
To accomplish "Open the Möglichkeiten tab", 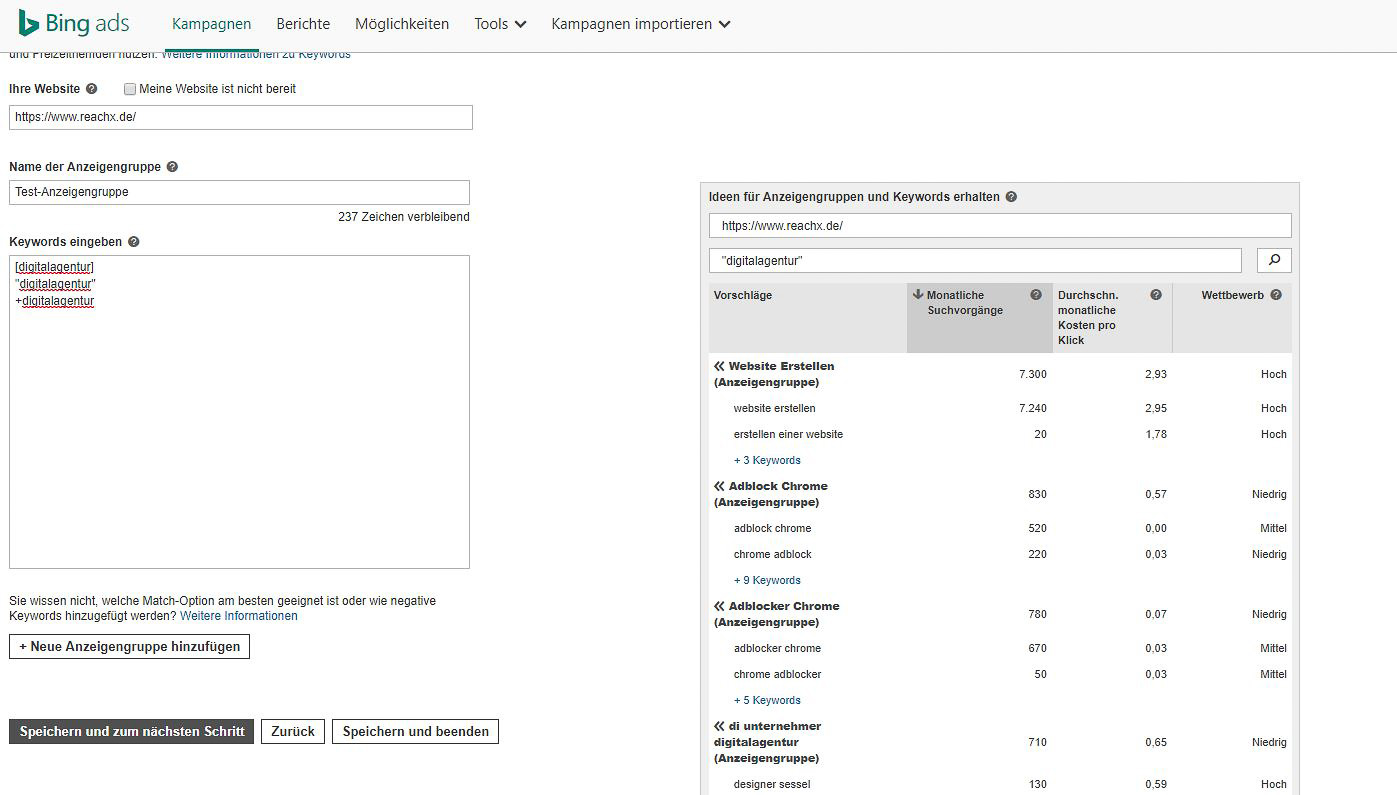I will pyautogui.click(x=402, y=24).
